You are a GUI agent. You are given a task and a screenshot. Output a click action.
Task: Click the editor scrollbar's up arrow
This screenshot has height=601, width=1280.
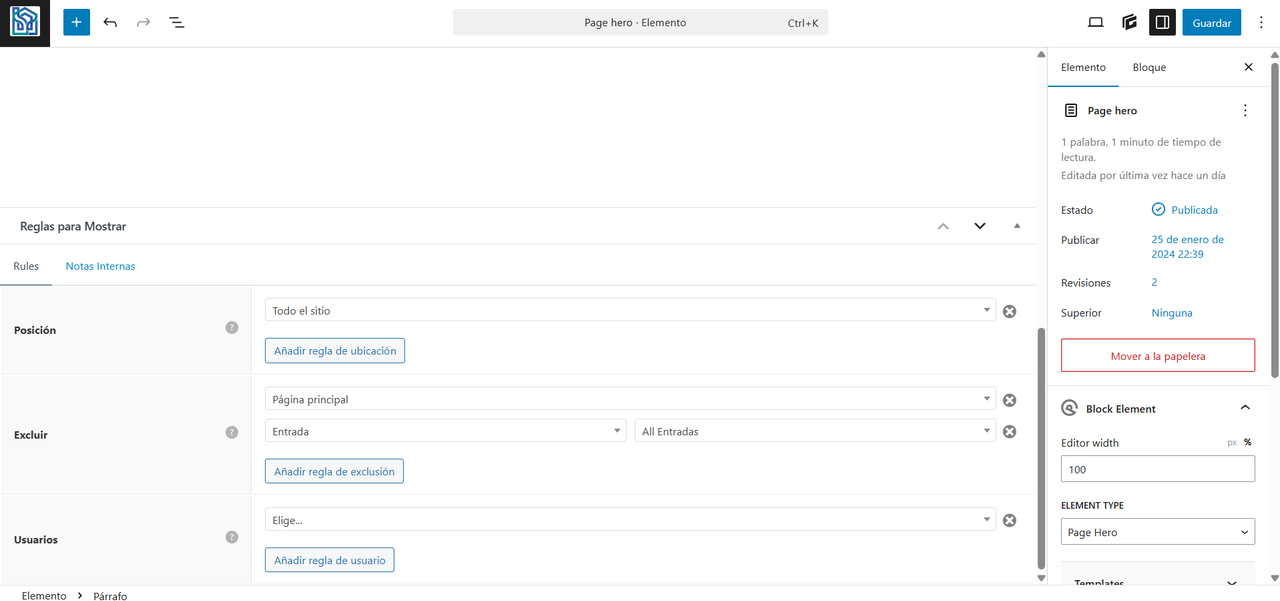[1041, 54]
